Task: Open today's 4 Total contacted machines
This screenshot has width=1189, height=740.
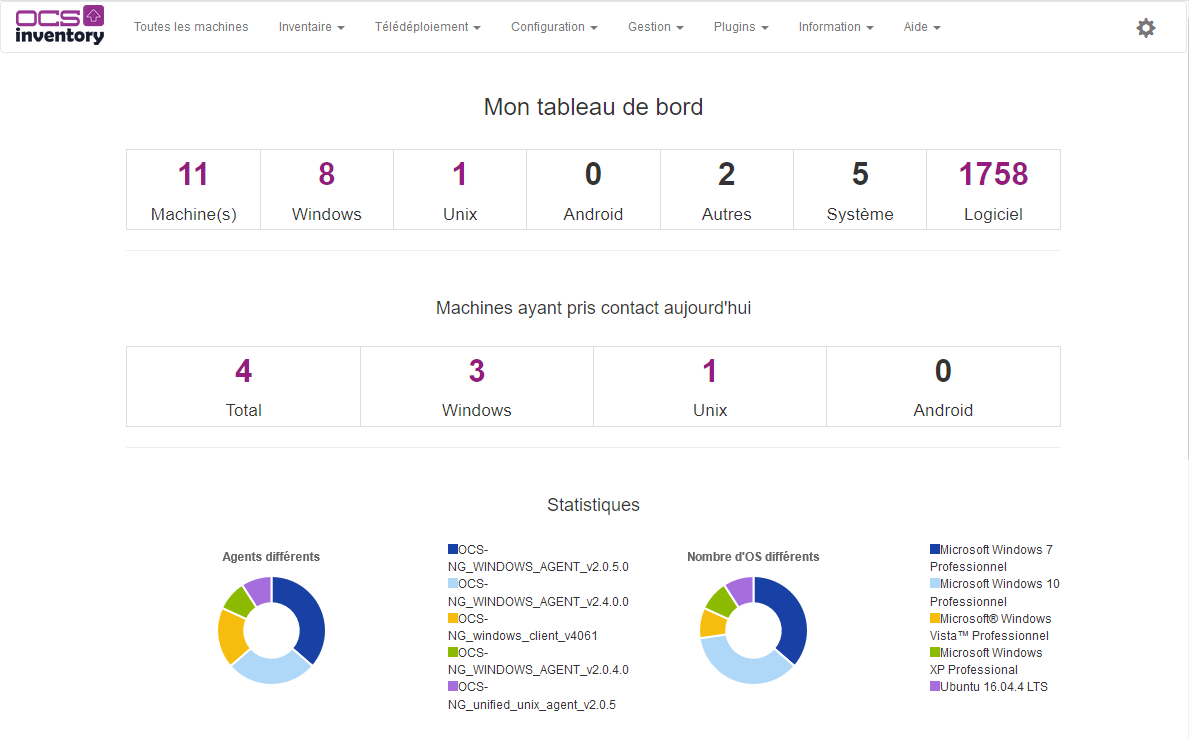Action: (243, 371)
